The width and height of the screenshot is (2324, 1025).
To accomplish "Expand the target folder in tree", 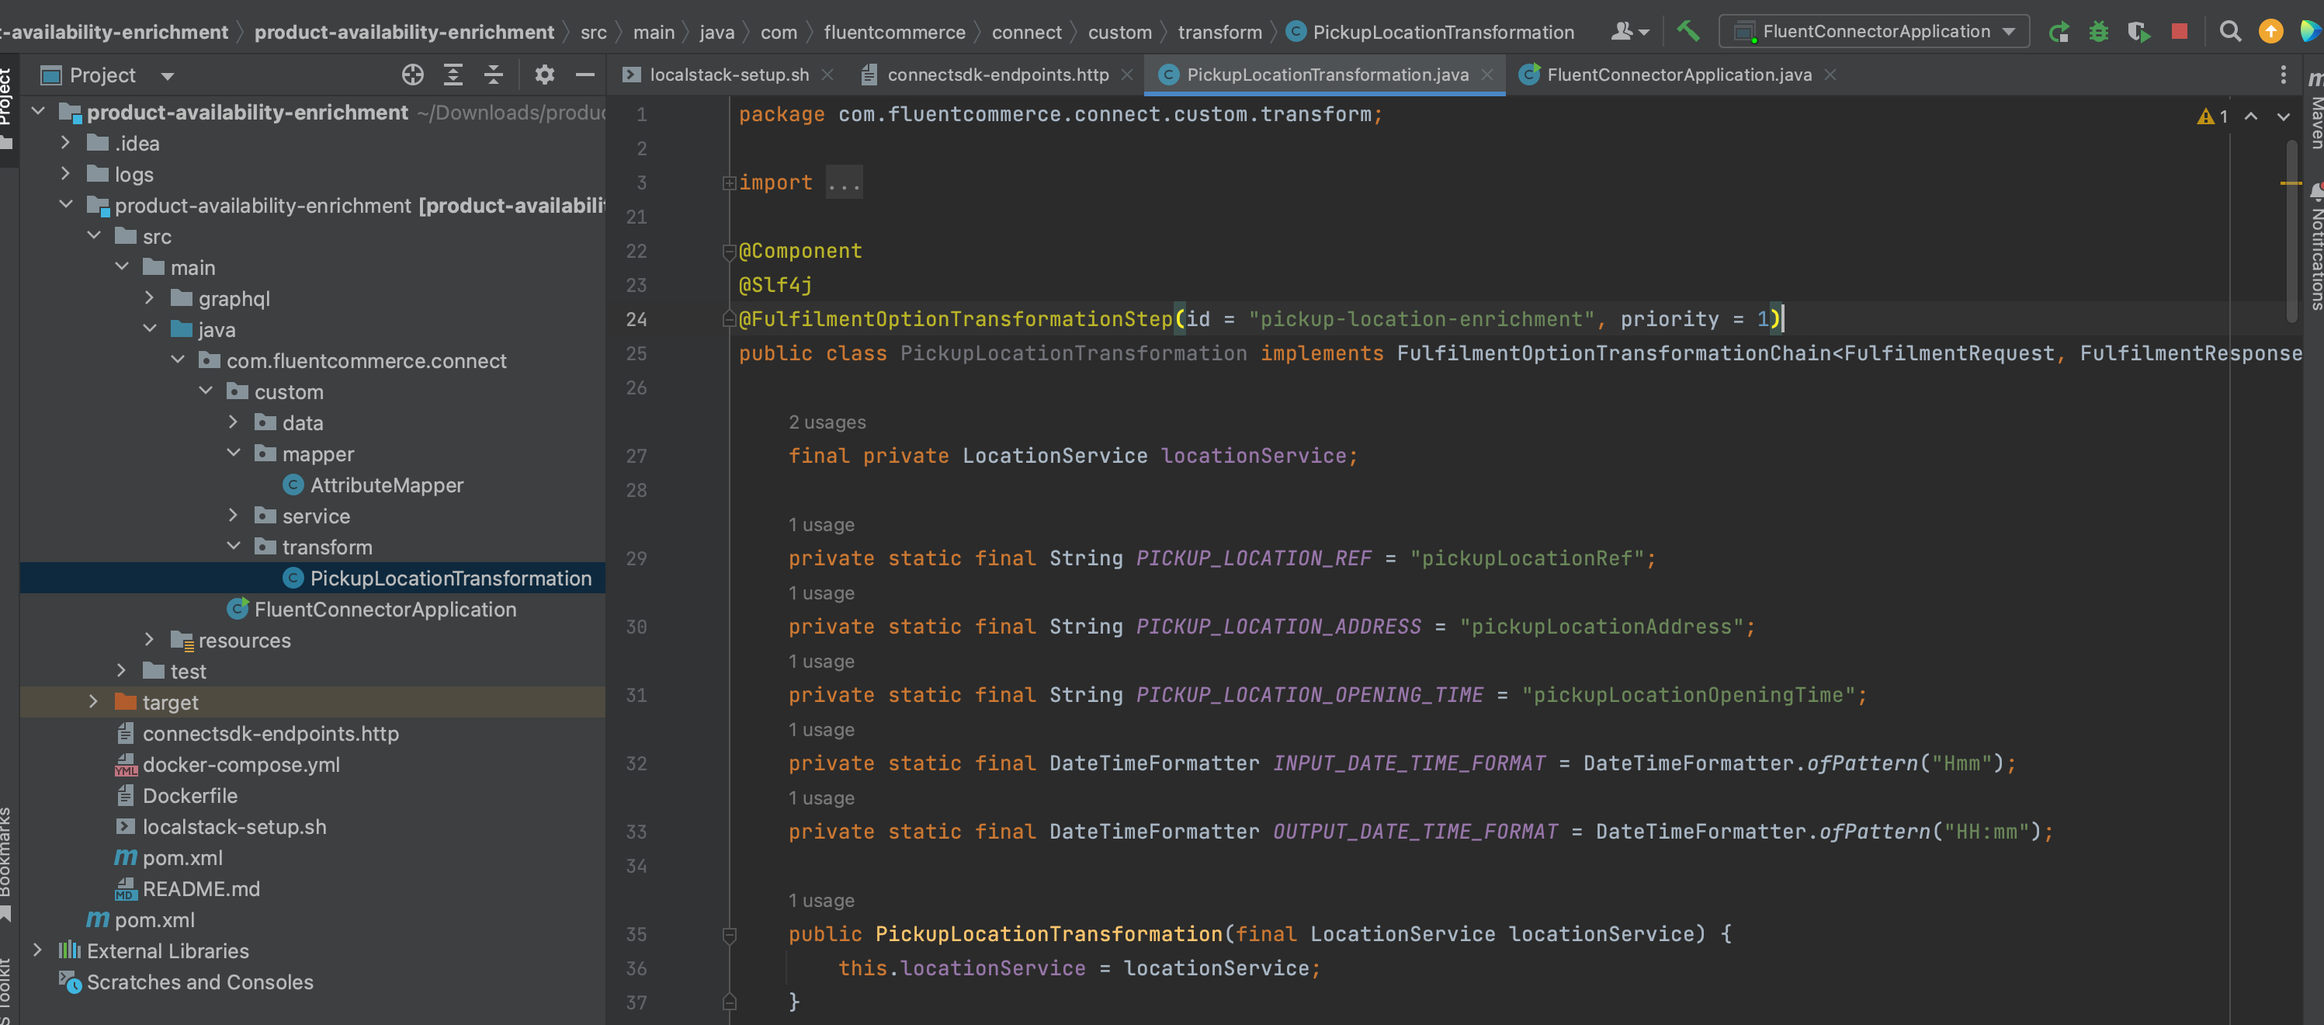I will 94,702.
